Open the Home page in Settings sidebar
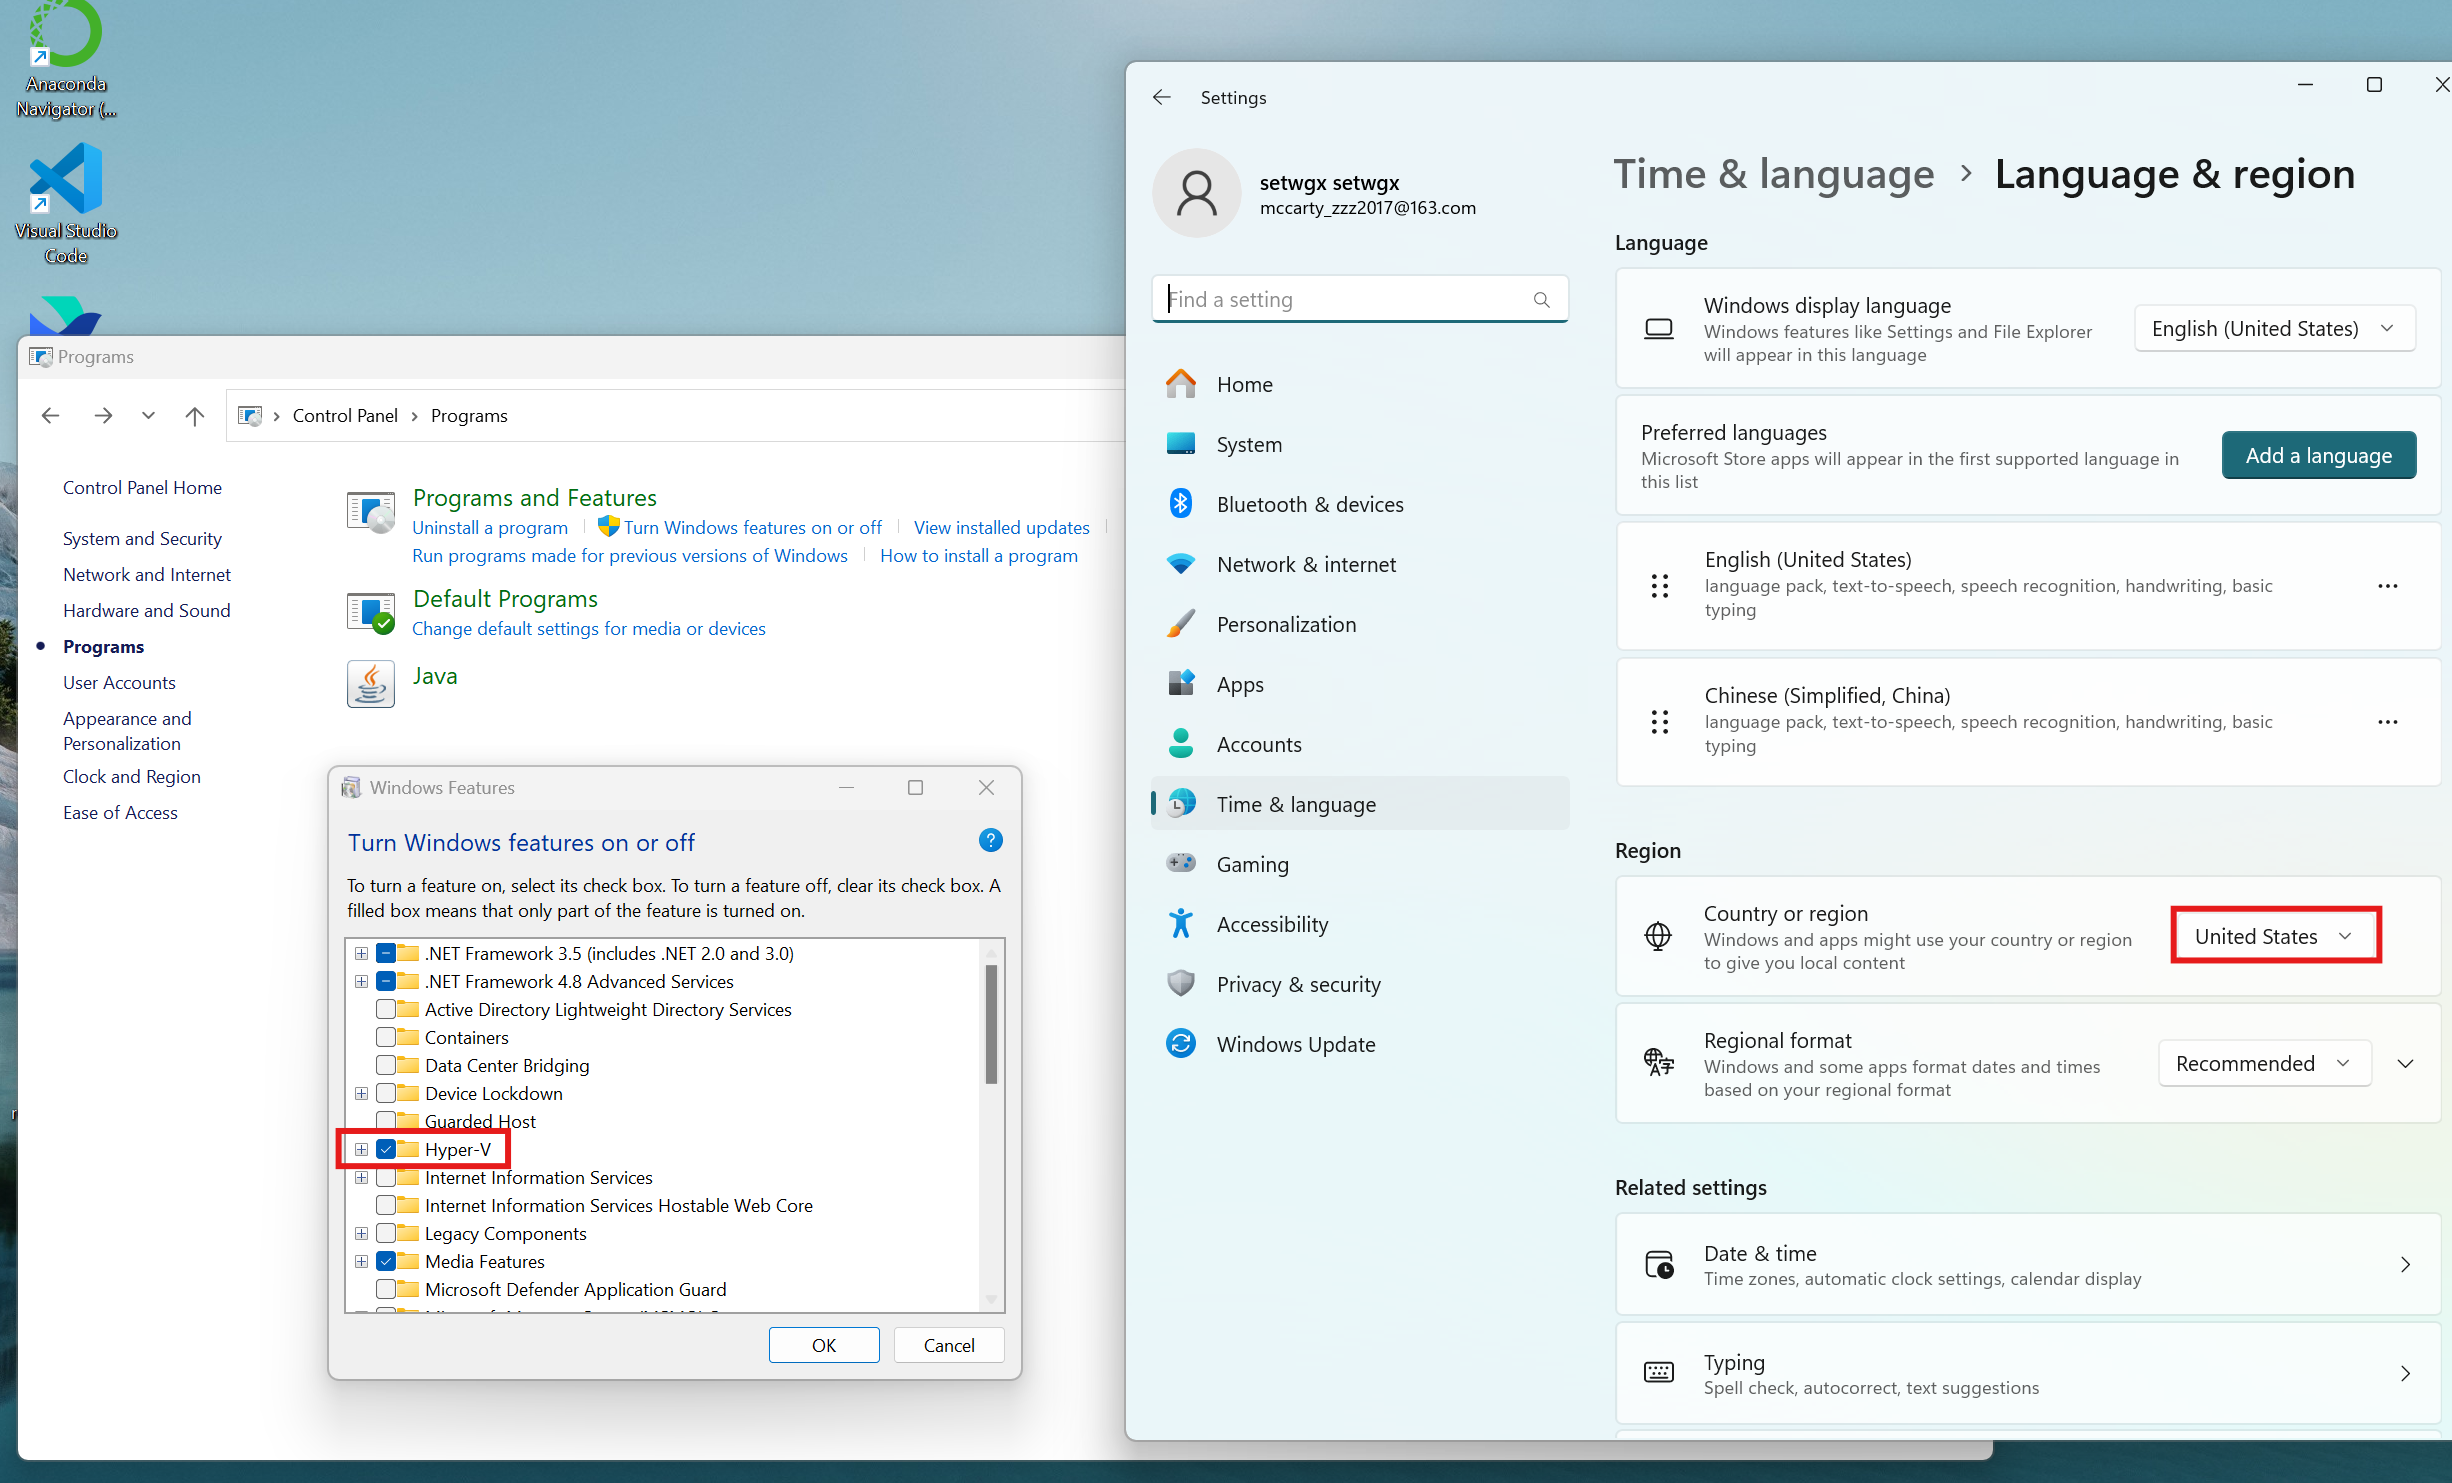This screenshot has width=2452, height=1483. [1360, 385]
